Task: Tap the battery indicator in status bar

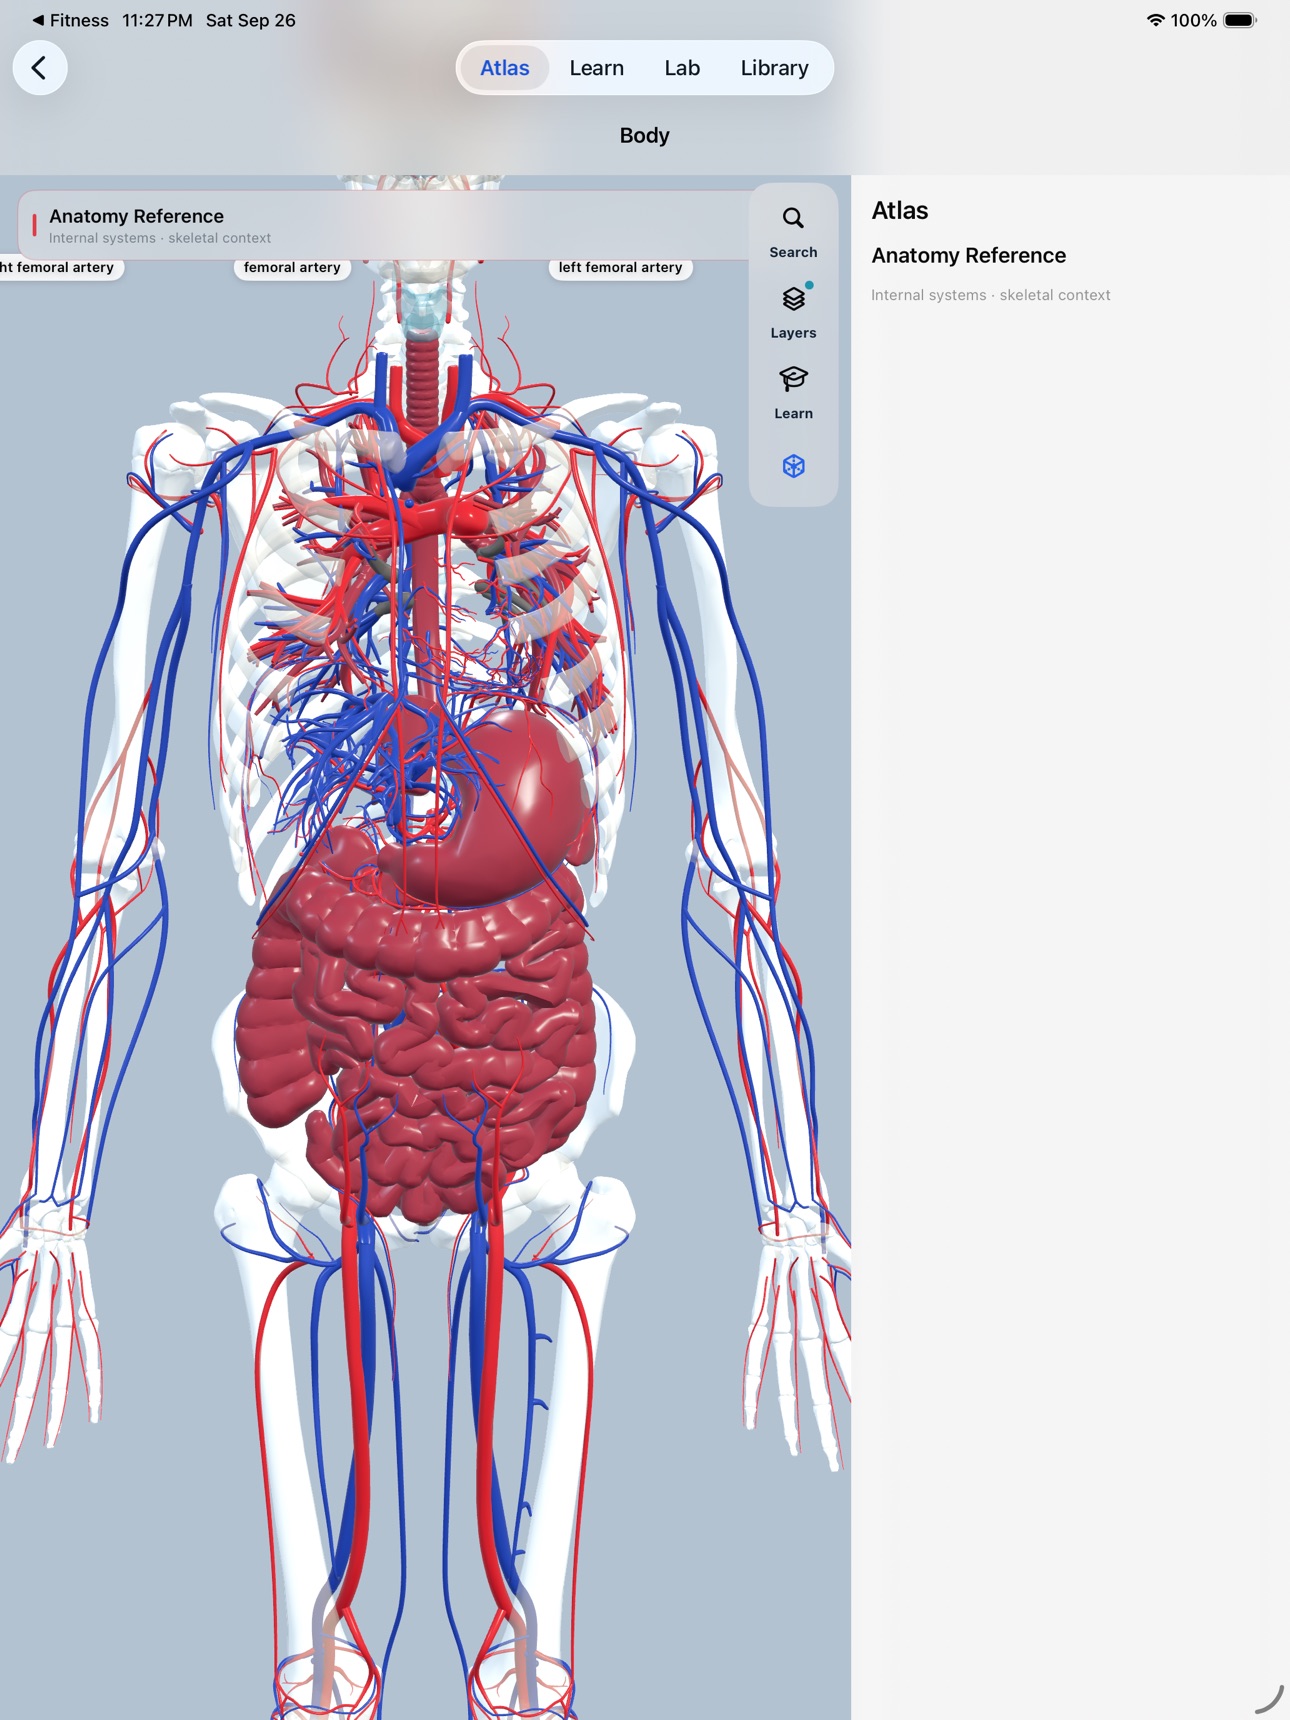Action: coord(1240,20)
